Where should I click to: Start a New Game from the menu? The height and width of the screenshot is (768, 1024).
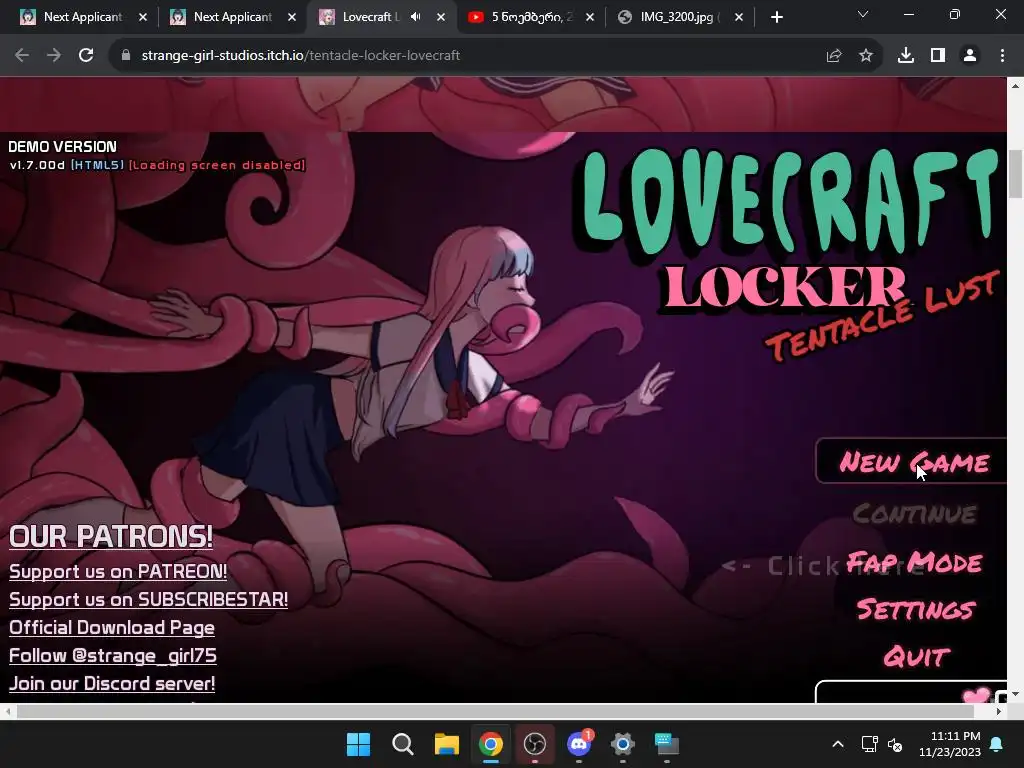click(914, 462)
